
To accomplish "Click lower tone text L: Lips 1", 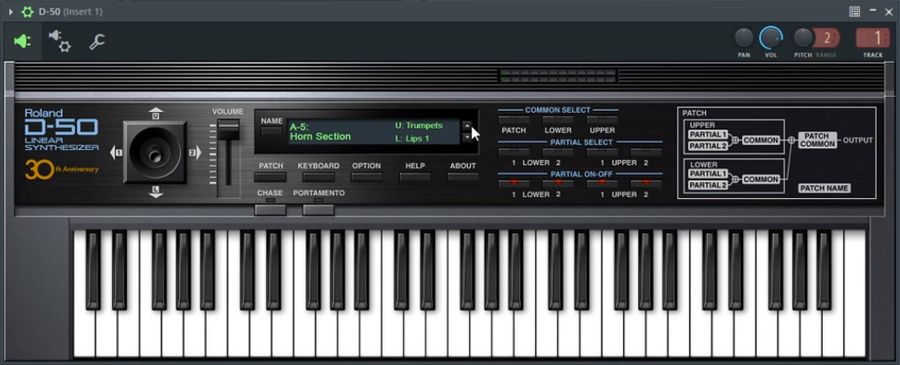I will pyautogui.click(x=412, y=139).
